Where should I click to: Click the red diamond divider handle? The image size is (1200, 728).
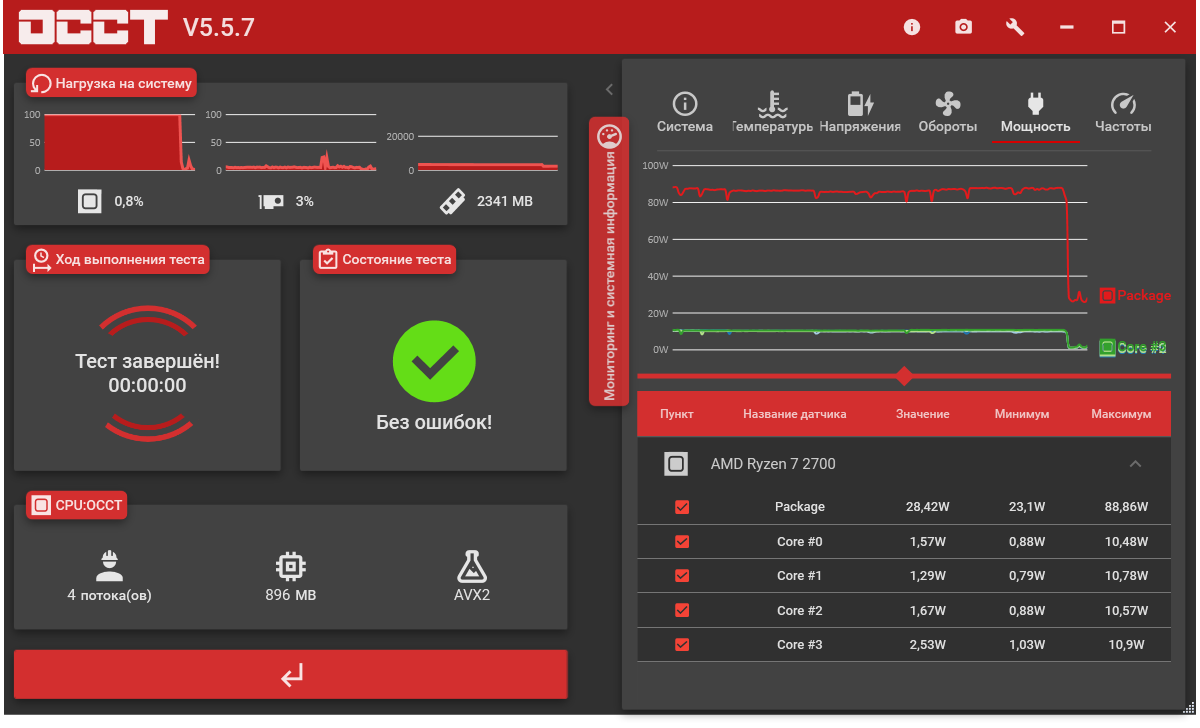point(904,376)
